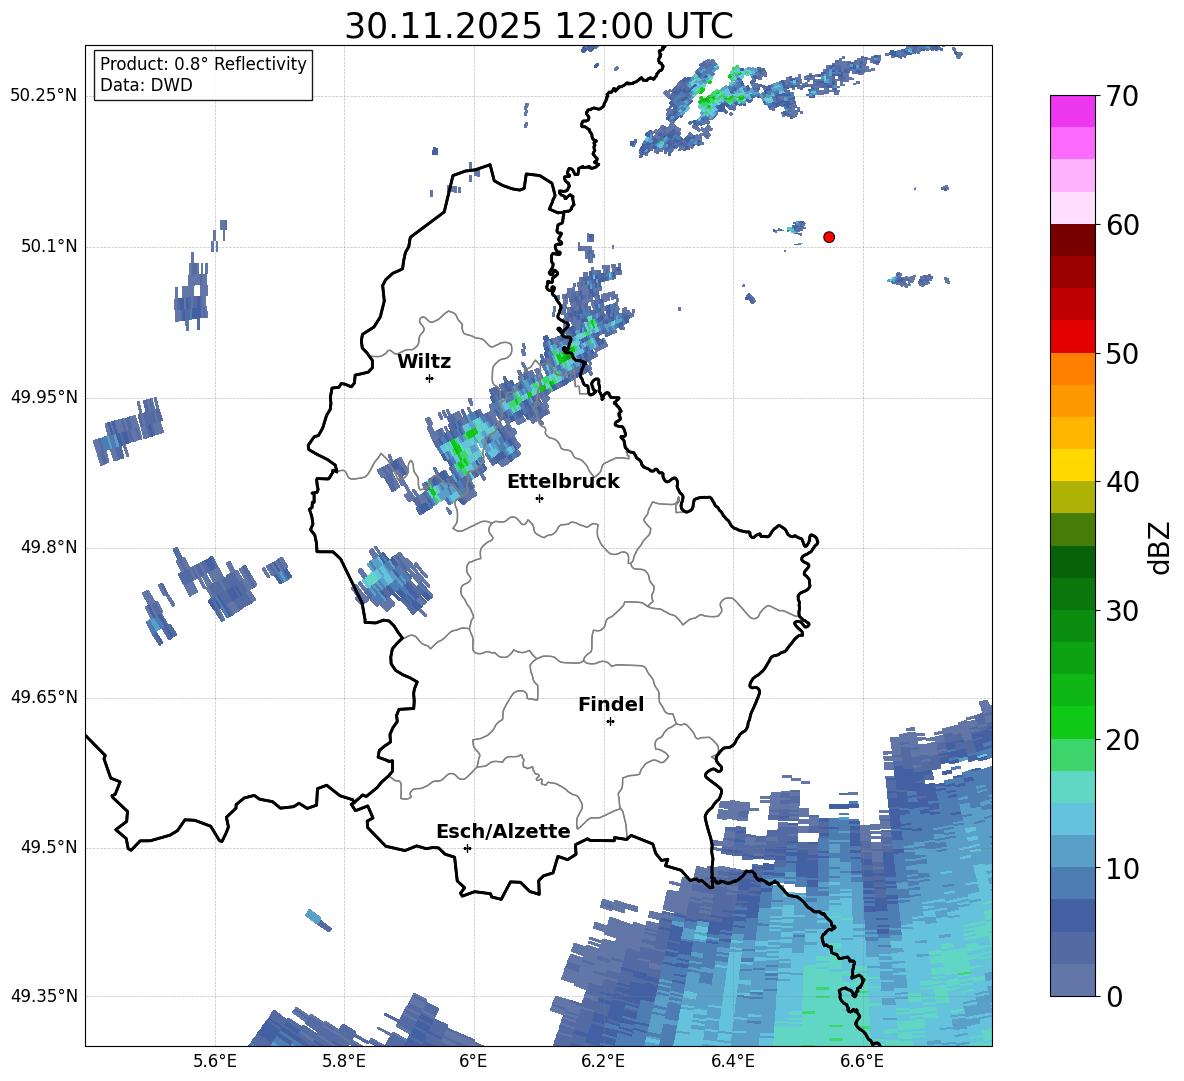The height and width of the screenshot is (1081, 1184).
Task: Pick the dark red colorbar segment just below 60
Action: pyautogui.click(x=1072, y=239)
